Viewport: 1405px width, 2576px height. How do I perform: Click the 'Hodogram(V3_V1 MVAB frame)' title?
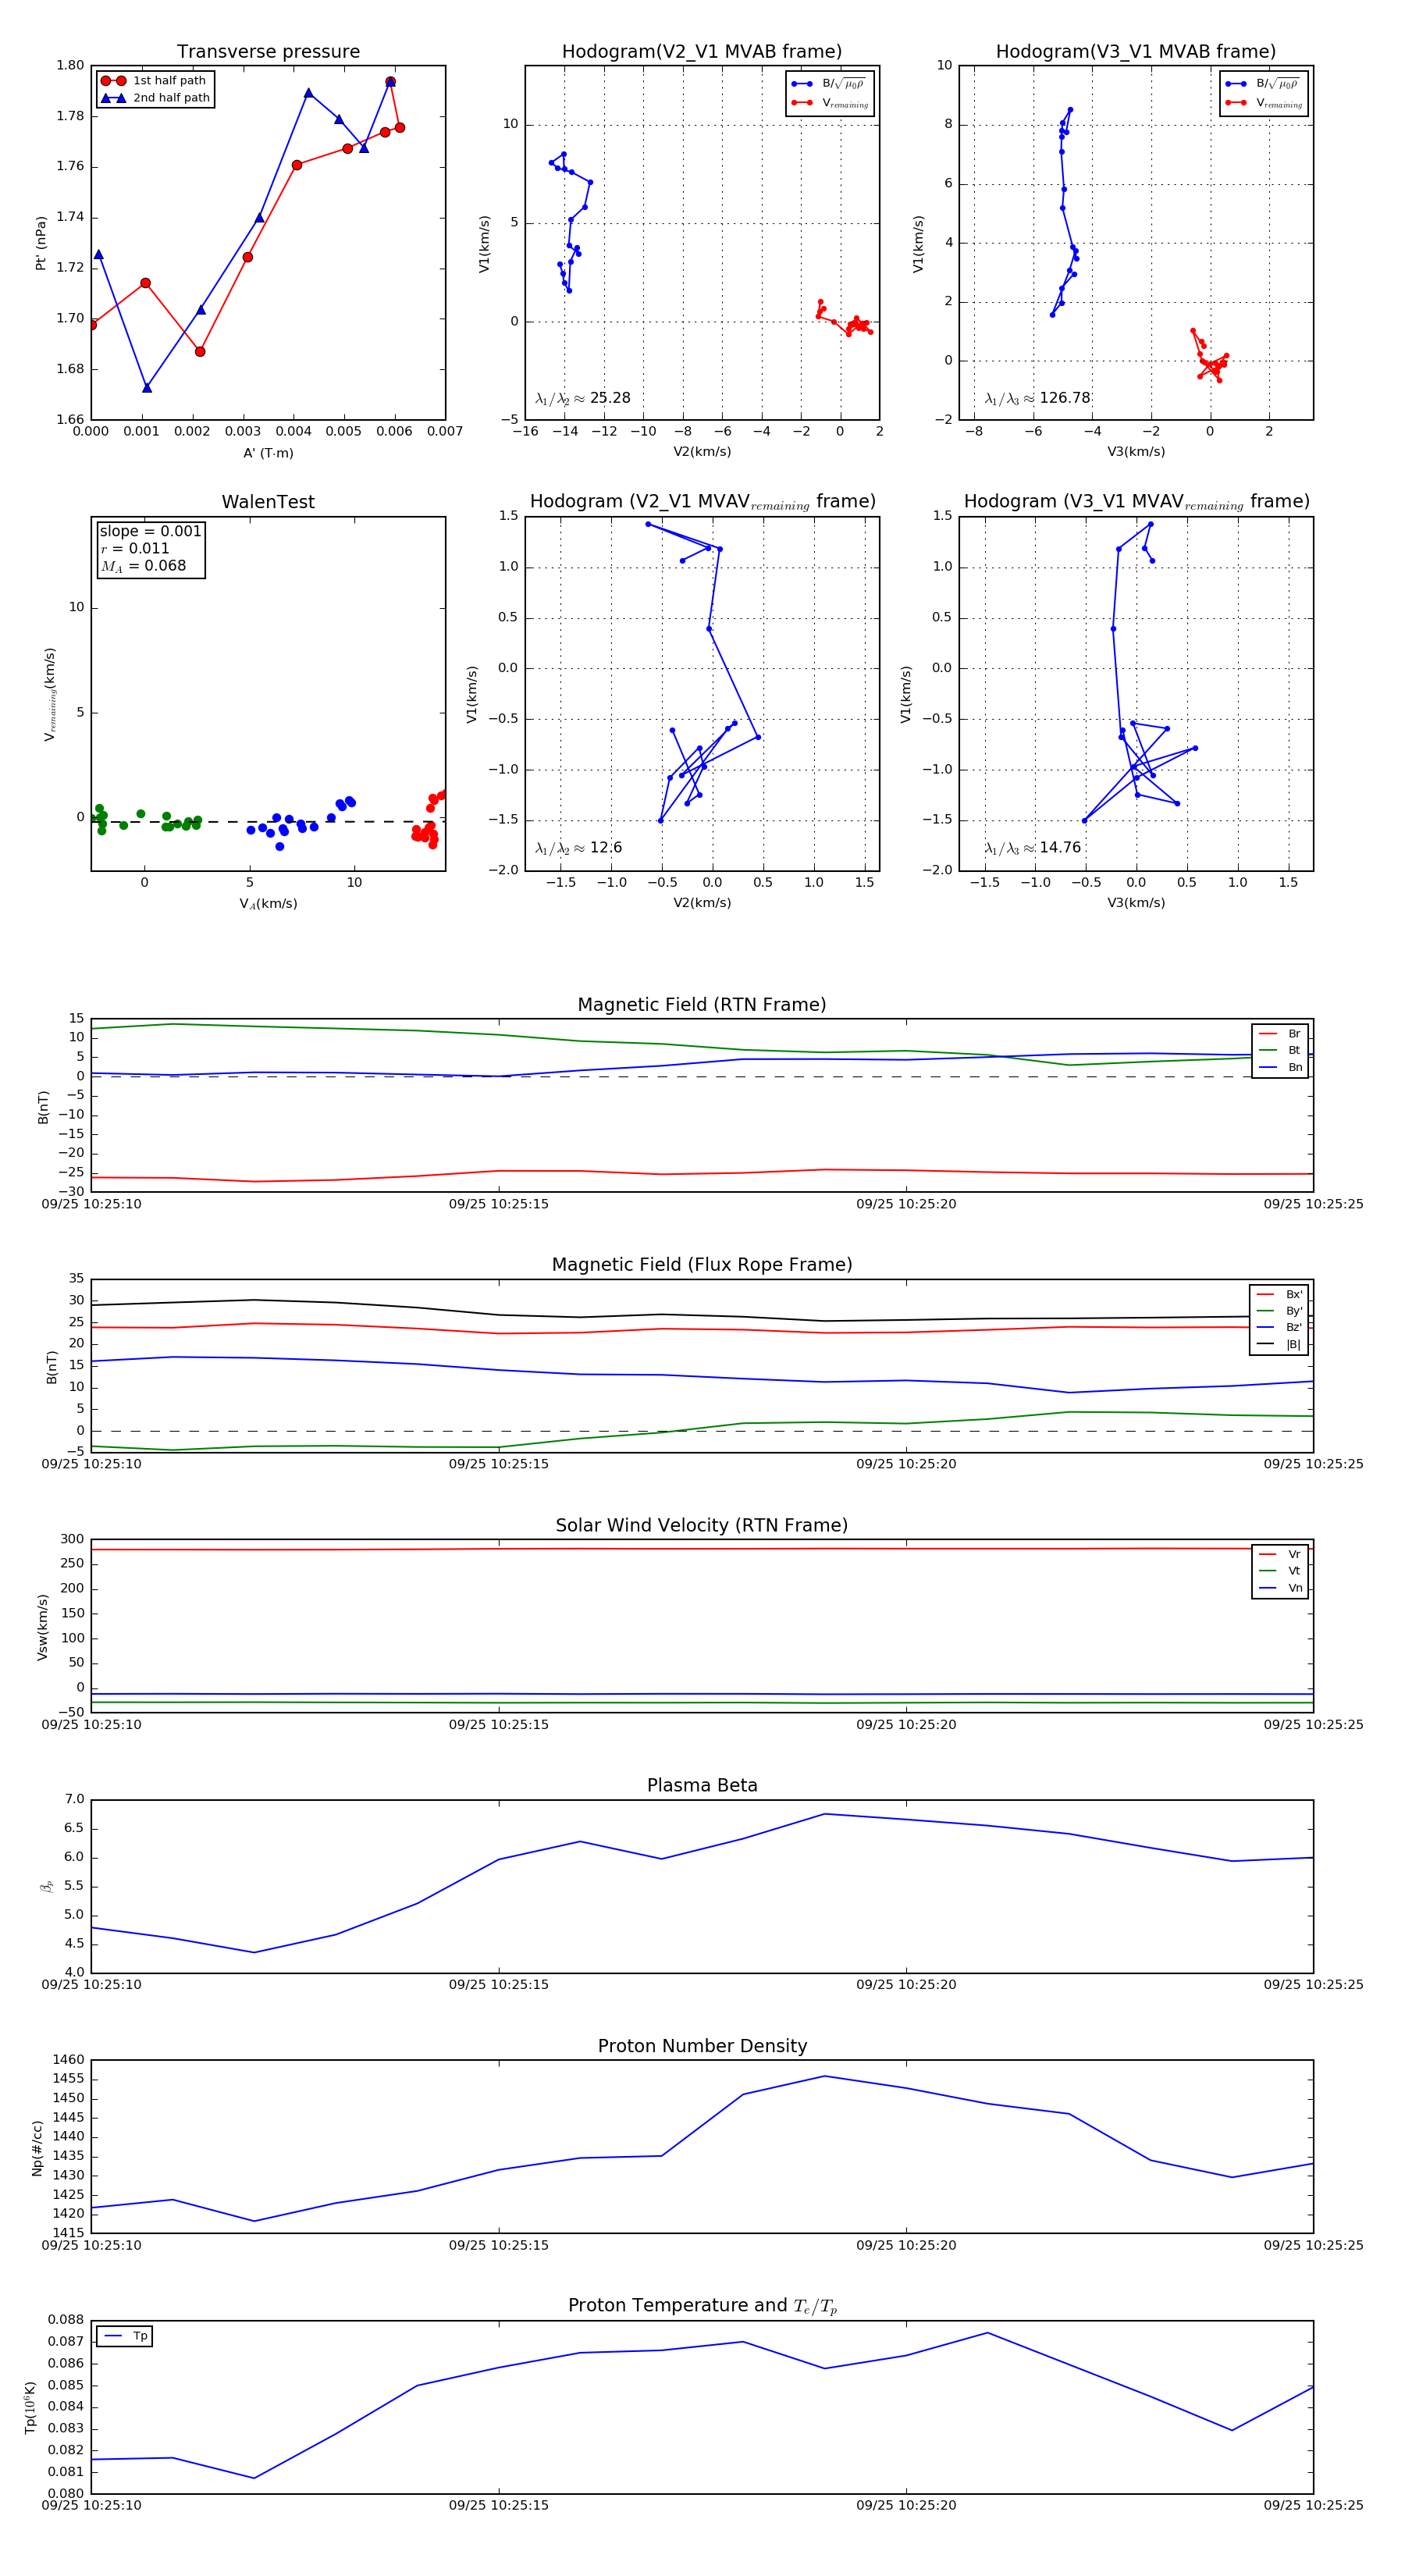tap(1136, 52)
